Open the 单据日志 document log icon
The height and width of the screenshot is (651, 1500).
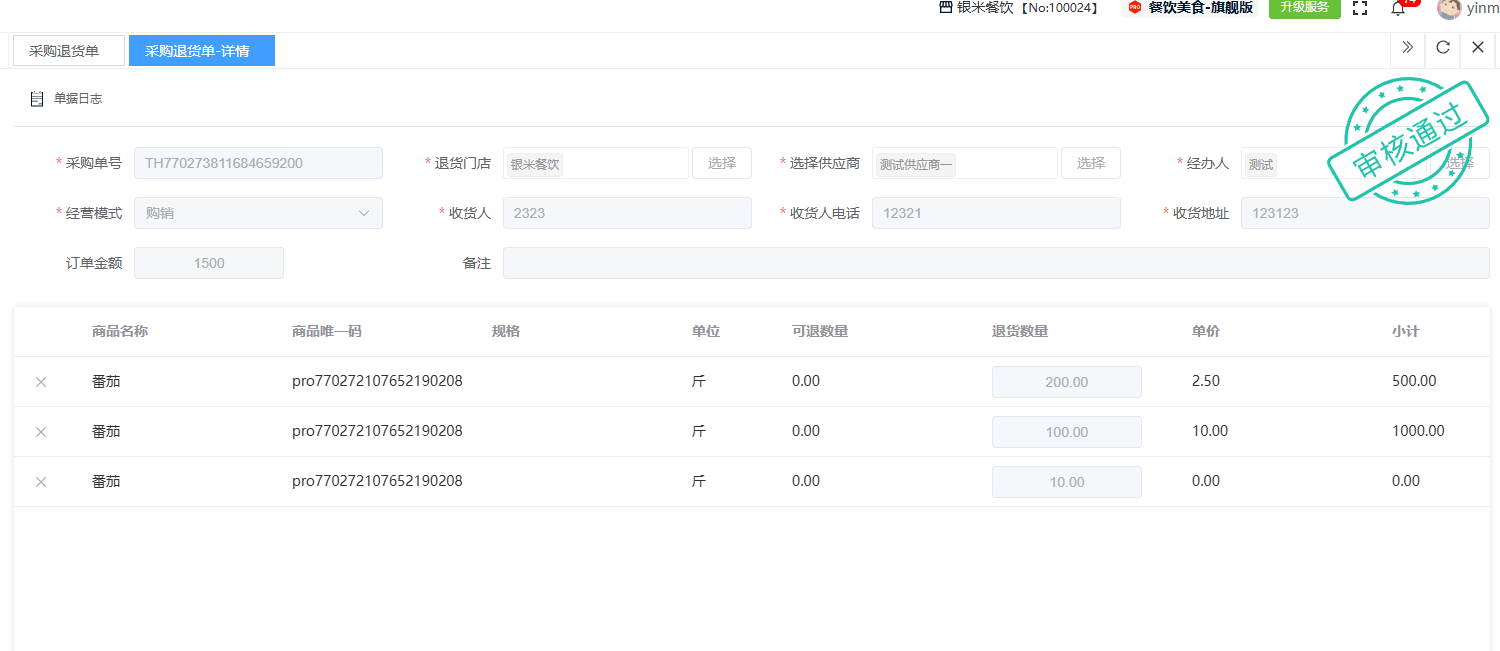(37, 99)
